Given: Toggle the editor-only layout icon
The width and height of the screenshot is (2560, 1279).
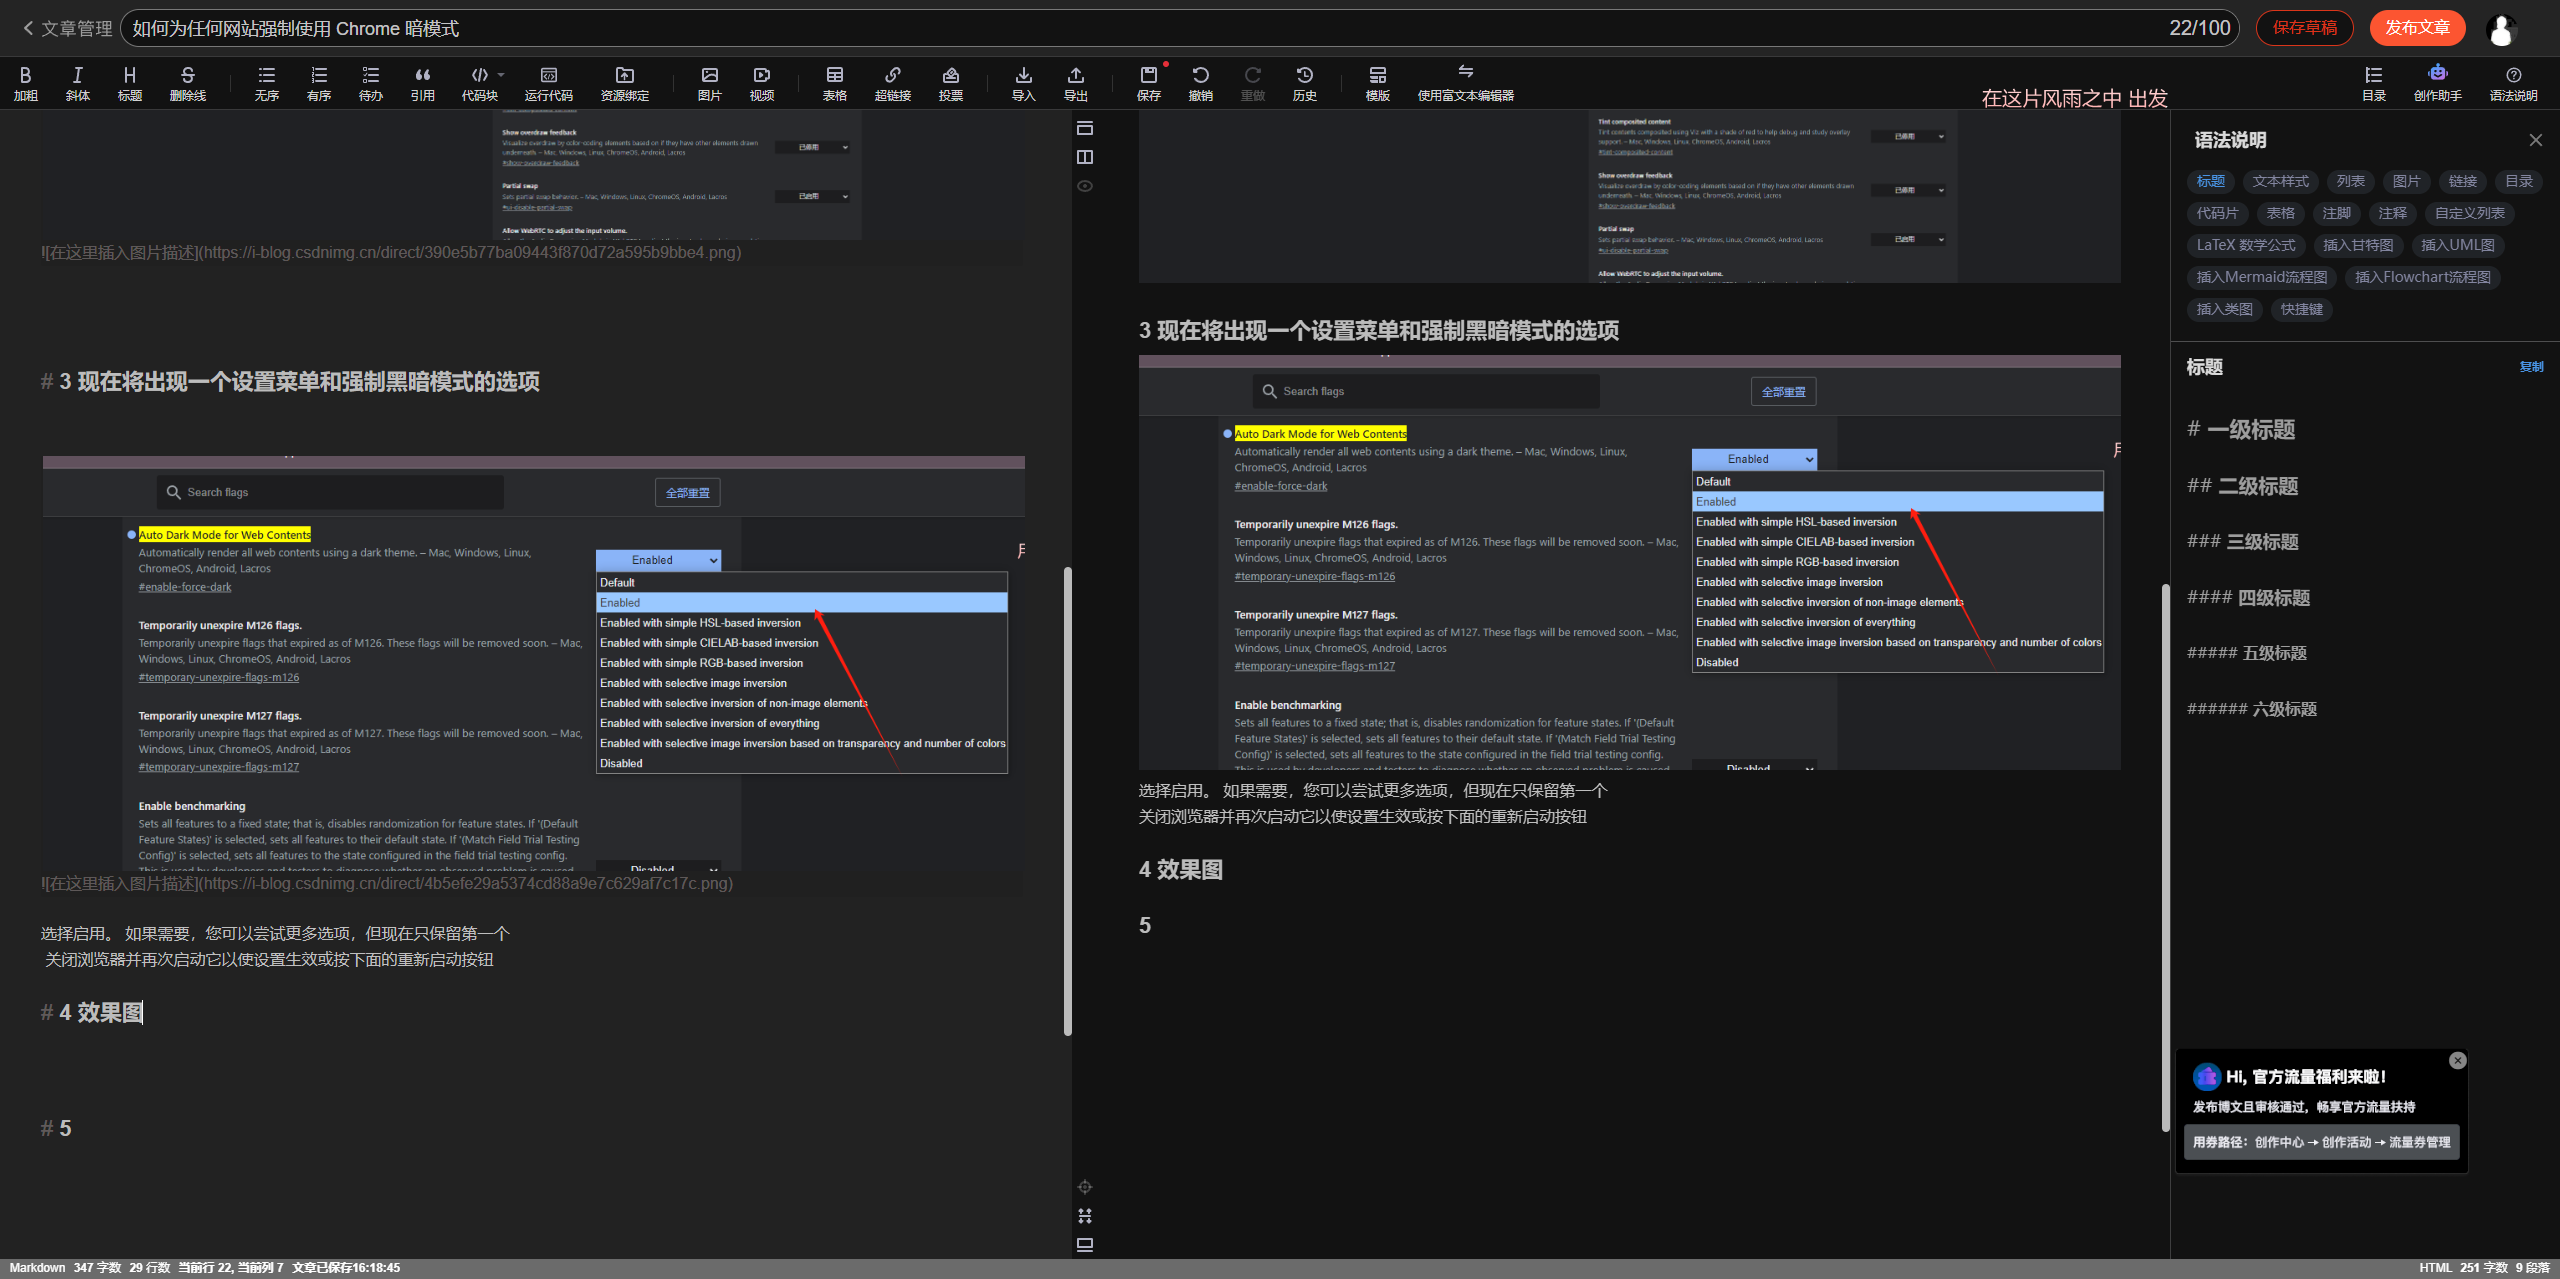Looking at the screenshot, I should [1085, 128].
